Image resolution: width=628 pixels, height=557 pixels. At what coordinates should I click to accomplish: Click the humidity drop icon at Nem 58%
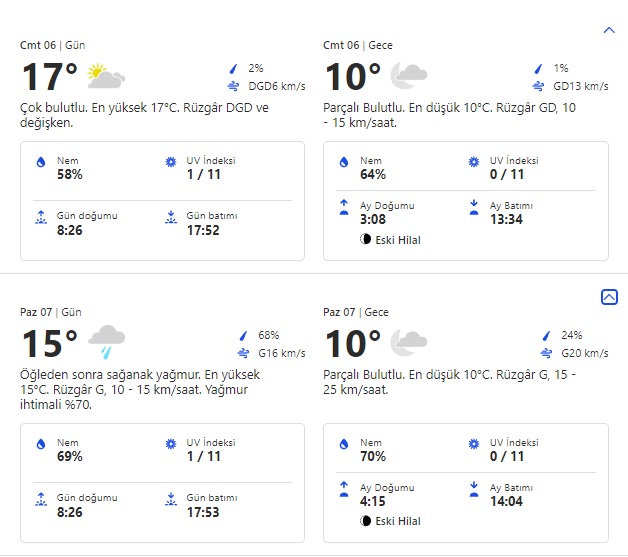point(41,163)
